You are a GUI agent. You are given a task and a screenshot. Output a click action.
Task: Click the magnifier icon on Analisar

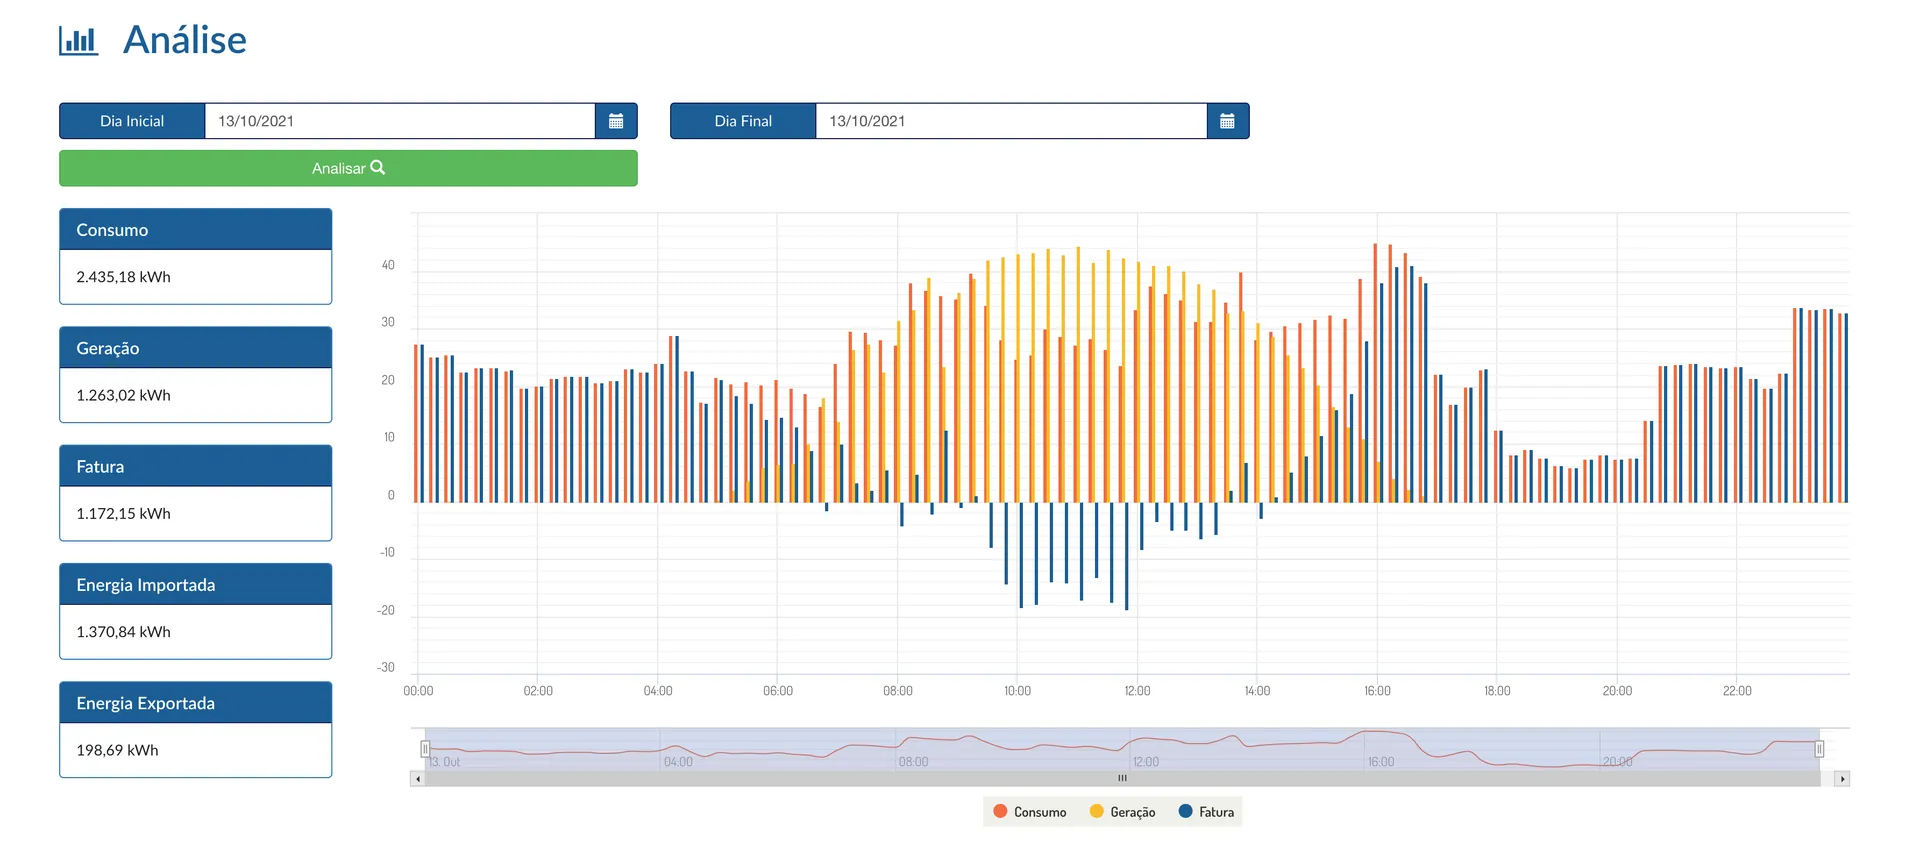(x=378, y=168)
